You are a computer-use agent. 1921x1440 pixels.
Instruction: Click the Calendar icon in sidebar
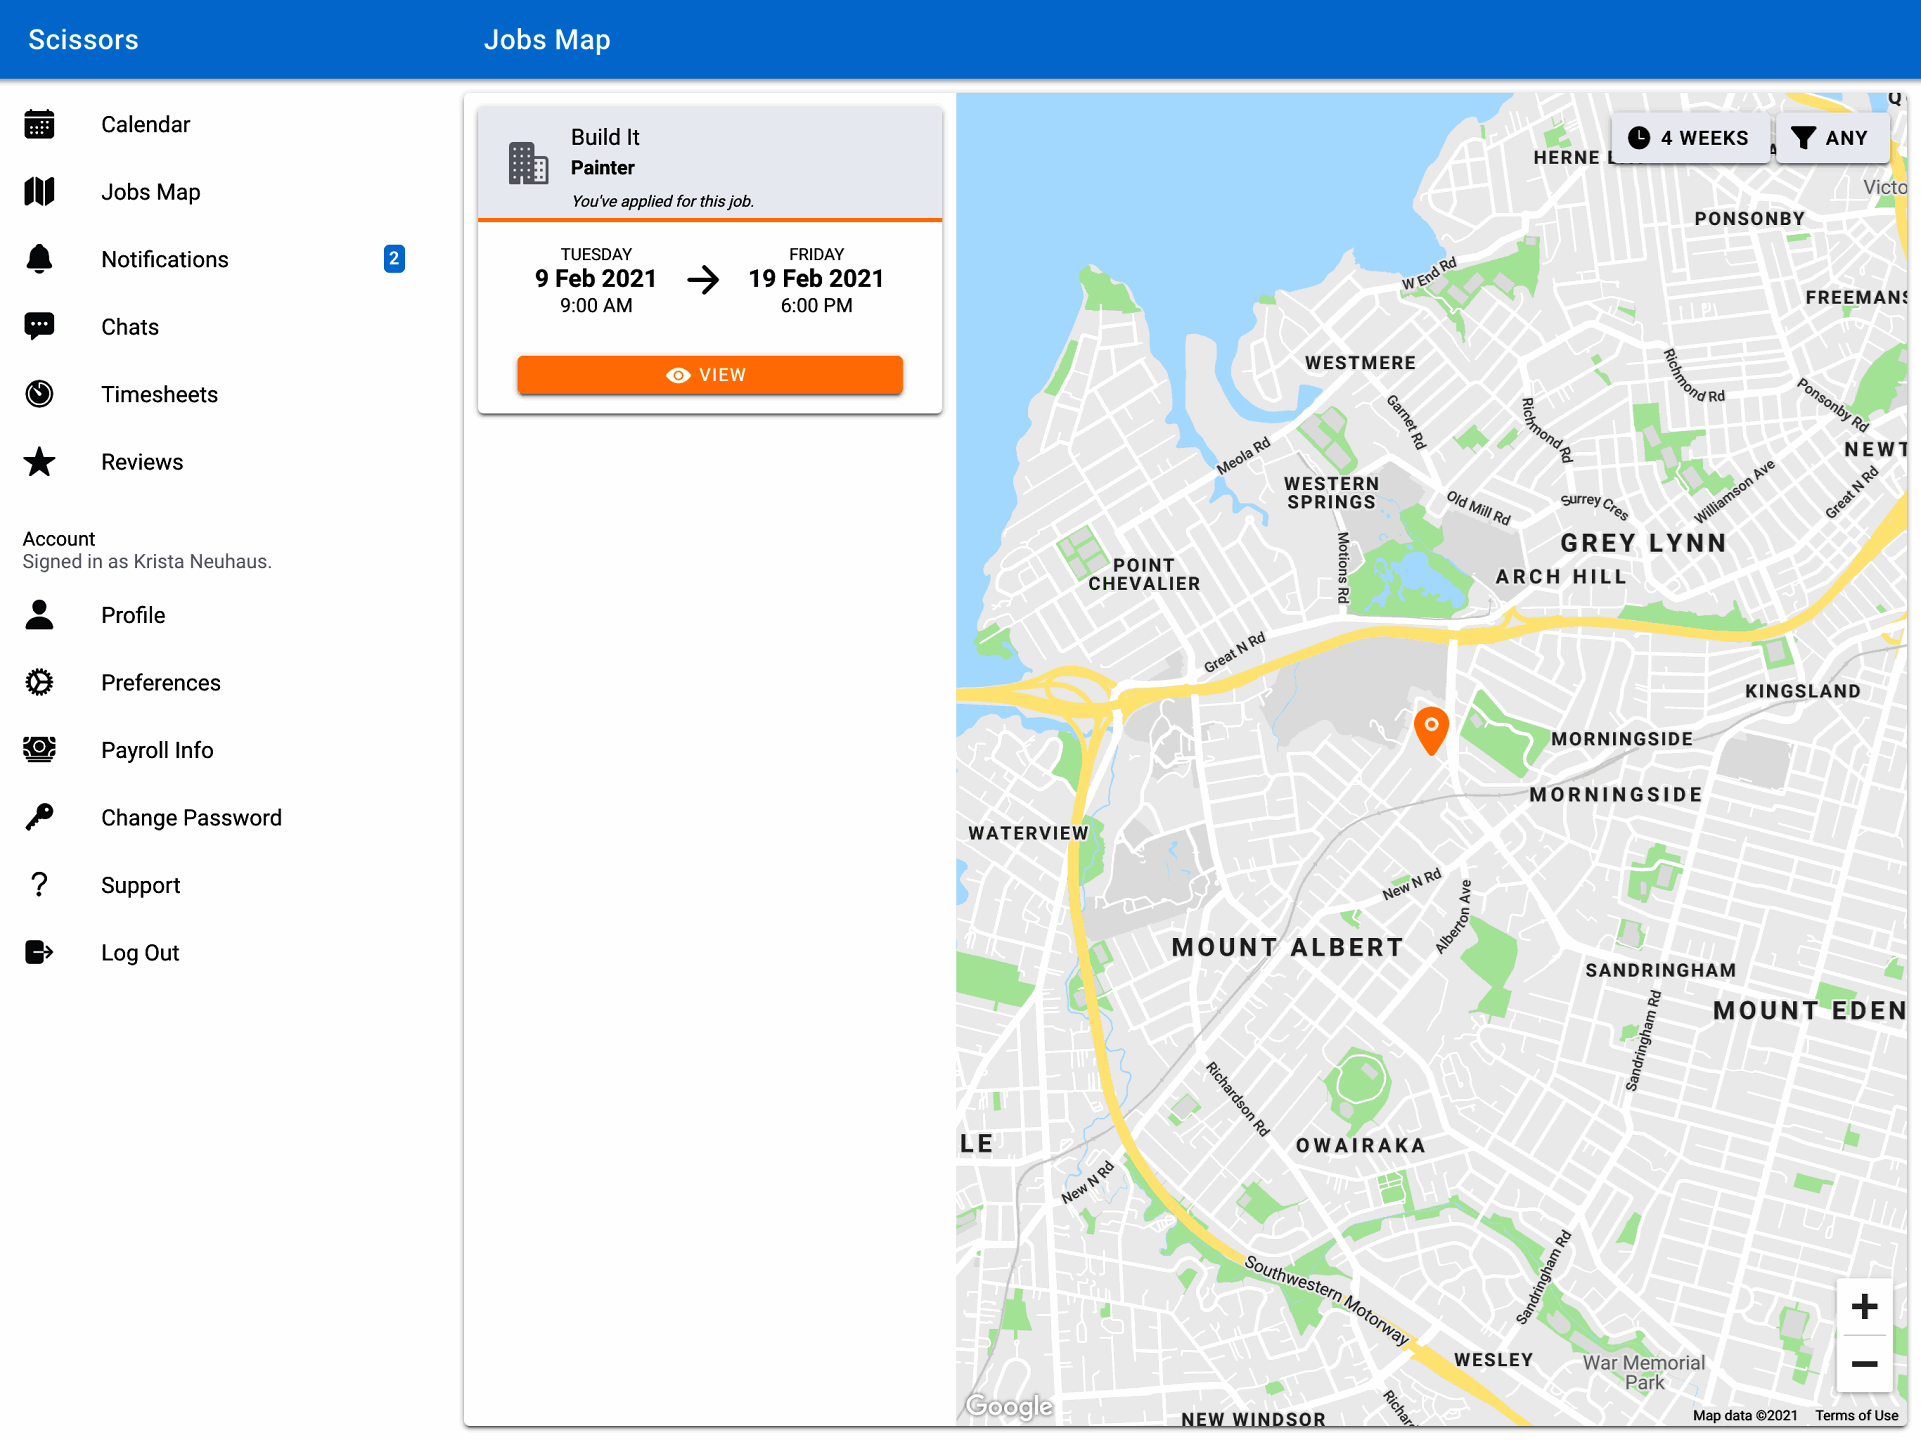39,125
